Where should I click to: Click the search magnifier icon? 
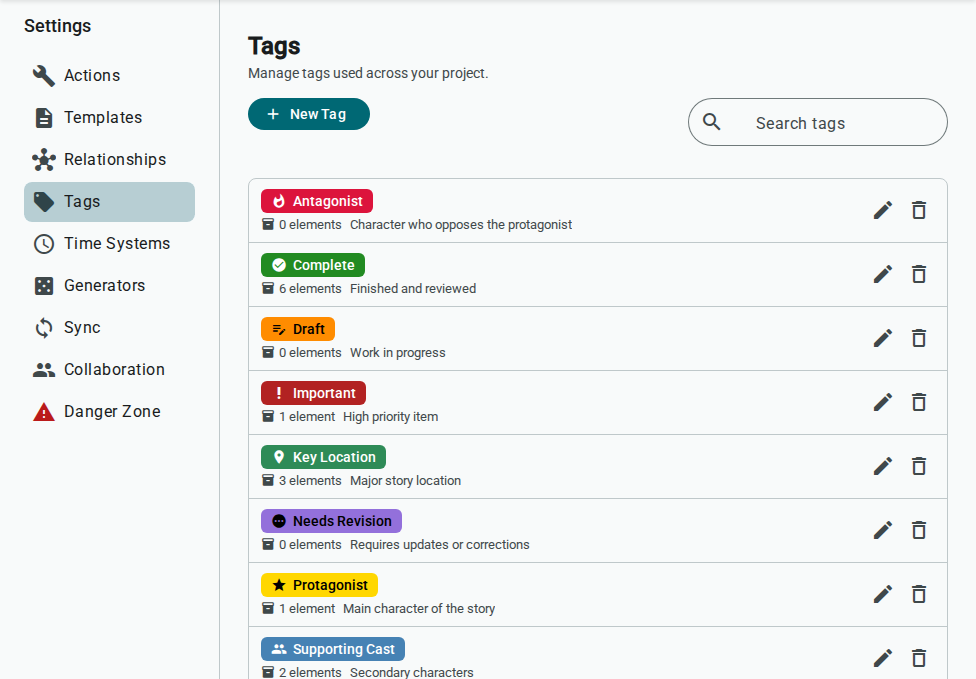coord(711,122)
